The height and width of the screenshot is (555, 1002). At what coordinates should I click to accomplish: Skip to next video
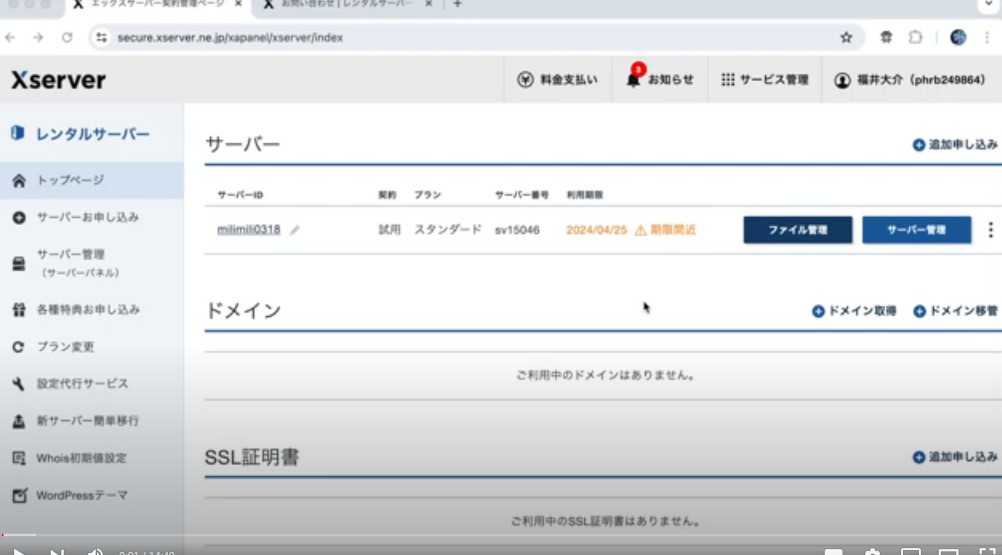coord(56,551)
